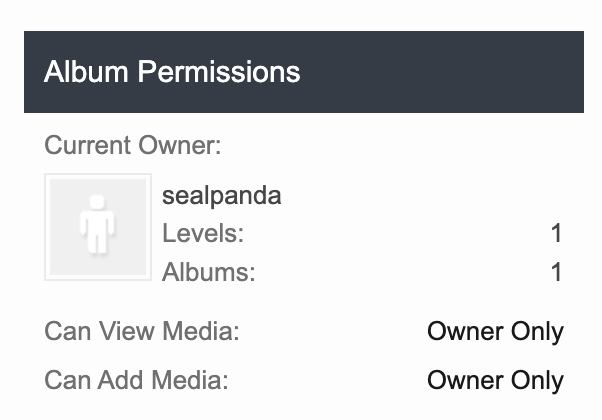Click the word Owner in Current Owner
The height and width of the screenshot is (420, 602).
click(x=179, y=145)
